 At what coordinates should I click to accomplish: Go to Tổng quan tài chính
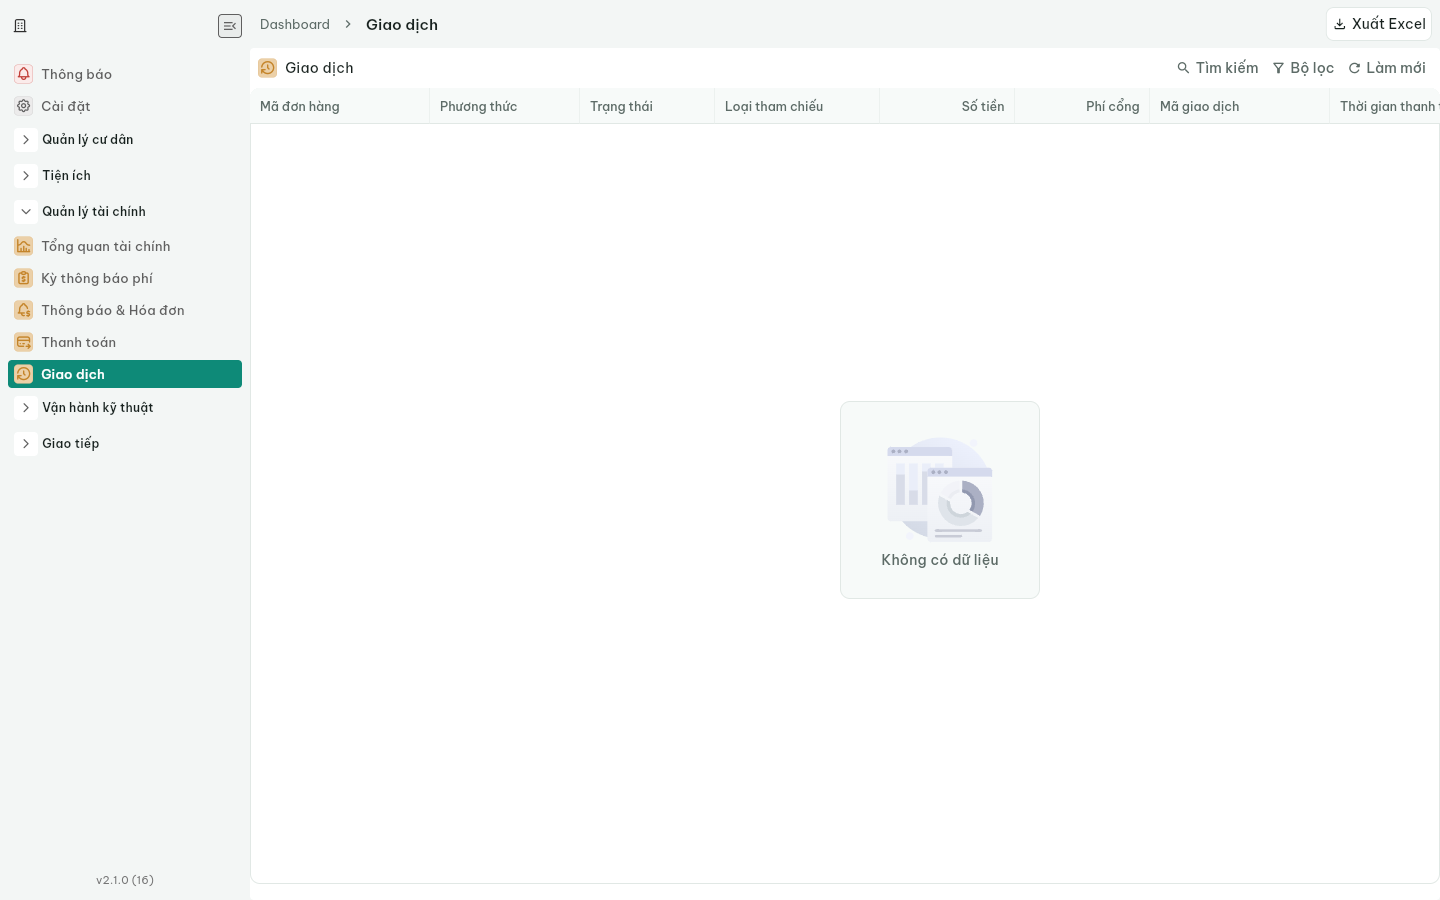click(x=125, y=246)
